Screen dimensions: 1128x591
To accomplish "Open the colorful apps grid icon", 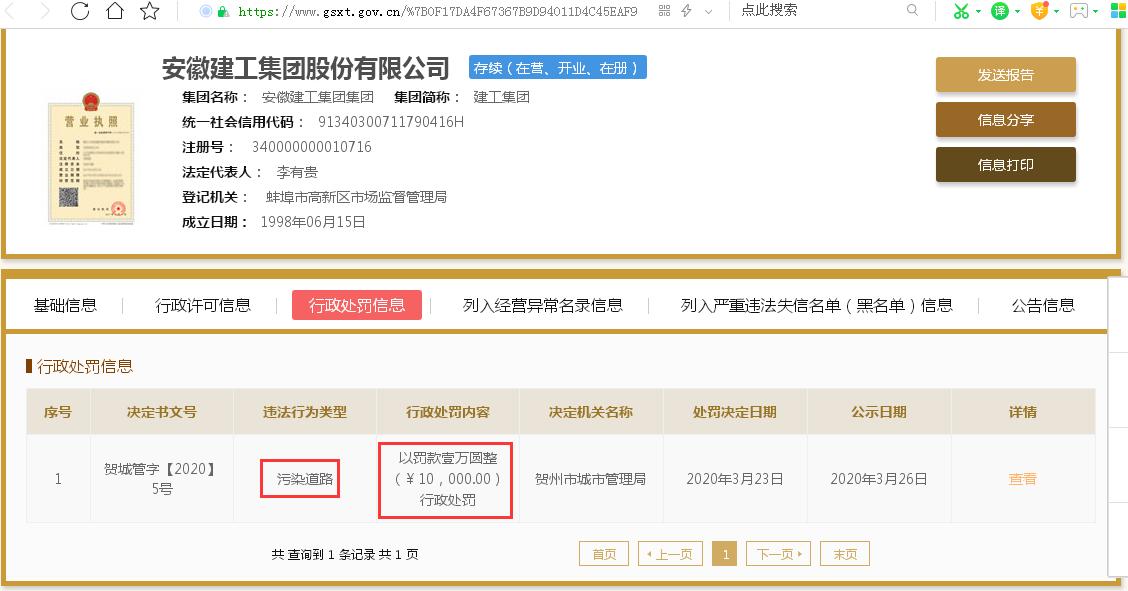I will pos(1117,10).
